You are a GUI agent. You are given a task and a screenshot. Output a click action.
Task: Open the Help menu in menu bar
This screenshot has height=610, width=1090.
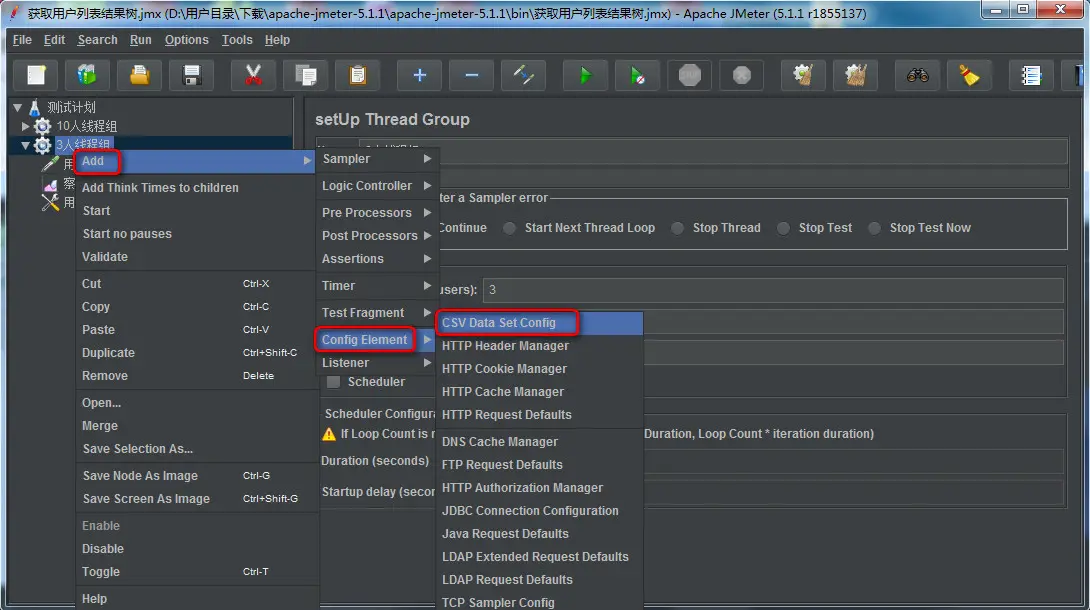[277, 40]
